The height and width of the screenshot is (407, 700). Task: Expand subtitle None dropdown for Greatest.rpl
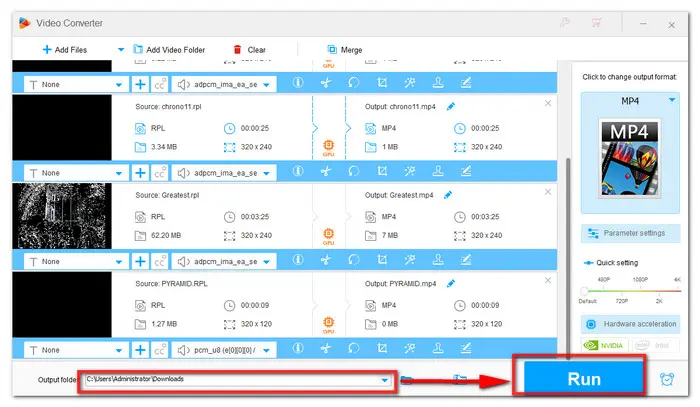point(121,260)
